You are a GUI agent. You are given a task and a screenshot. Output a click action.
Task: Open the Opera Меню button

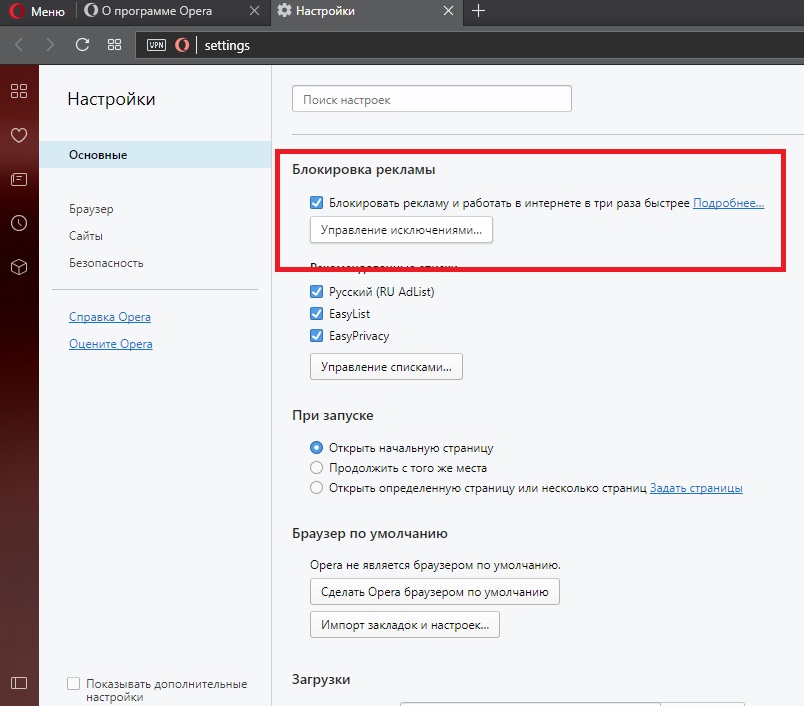[36, 11]
